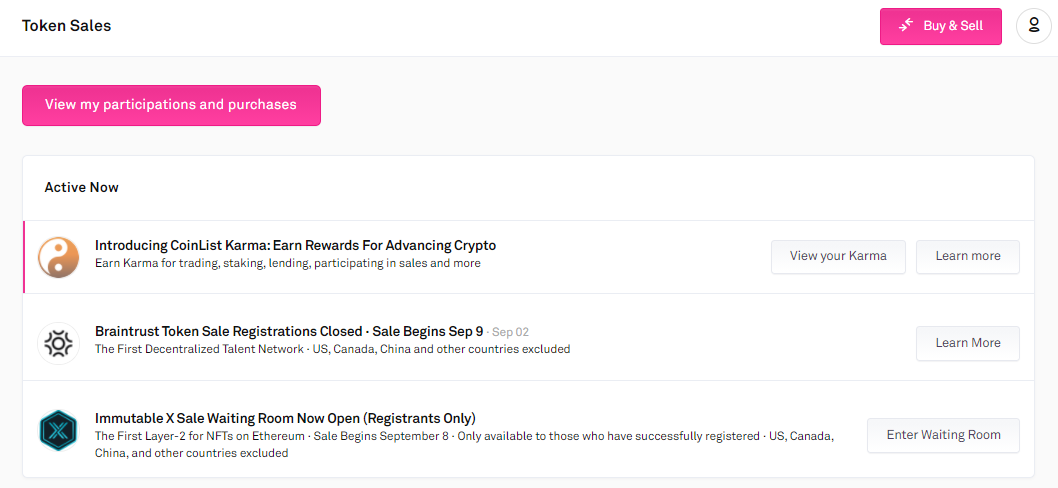Click the arrows icon inside Buy & Sell
The width and height of the screenshot is (1058, 488).
pyautogui.click(x=906, y=26)
